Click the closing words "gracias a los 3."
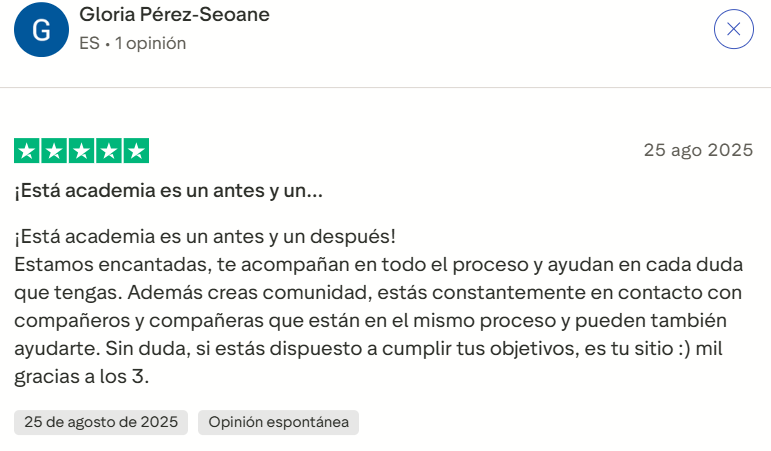Screen dimensions: 771x451 tap(81, 378)
